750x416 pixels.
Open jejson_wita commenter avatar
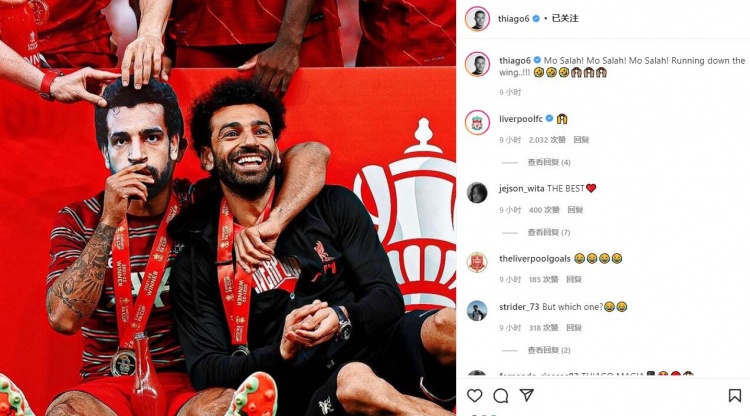[477, 192]
